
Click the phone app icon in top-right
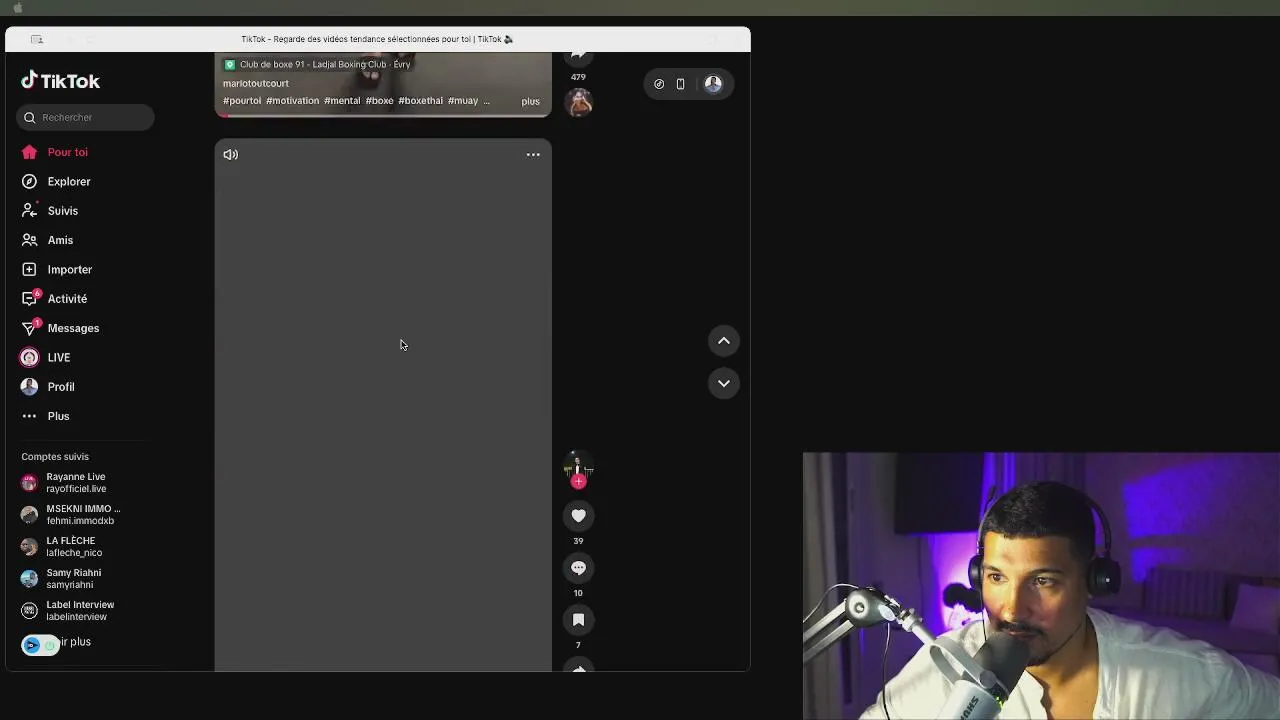click(680, 84)
